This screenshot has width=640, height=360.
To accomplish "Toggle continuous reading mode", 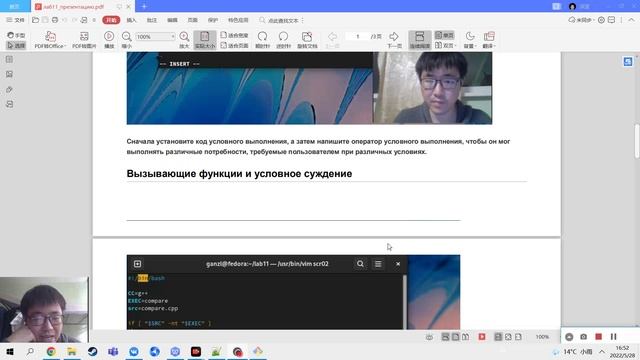I will click(420, 40).
